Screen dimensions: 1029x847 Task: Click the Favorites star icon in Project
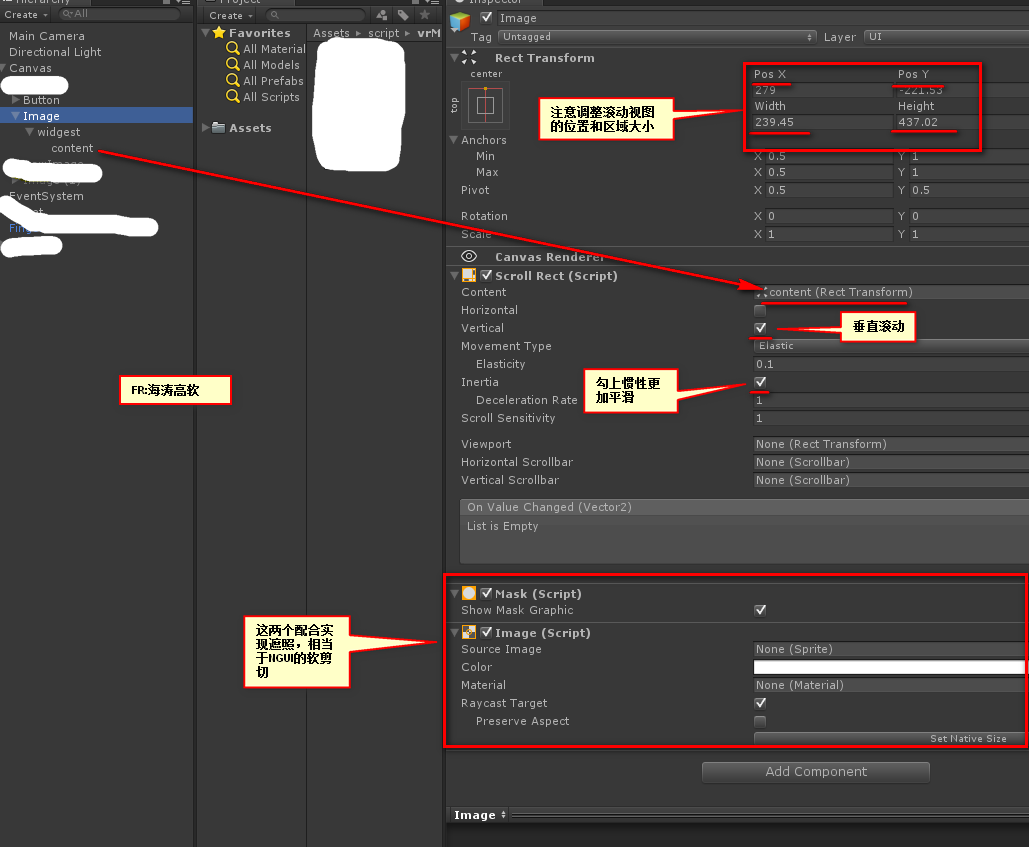(x=219, y=32)
